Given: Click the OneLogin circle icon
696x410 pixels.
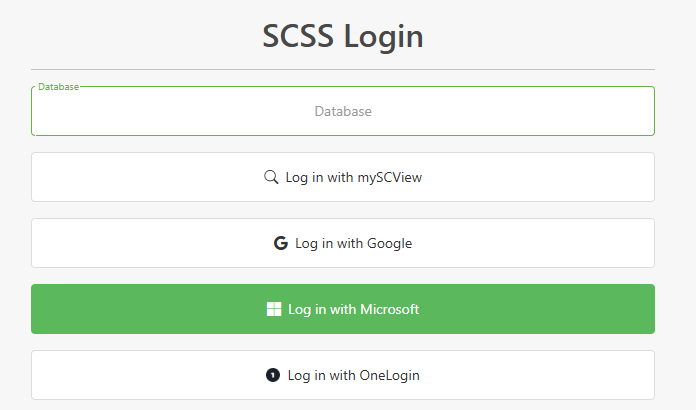Looking at the screenshot, I should point(273,375).
